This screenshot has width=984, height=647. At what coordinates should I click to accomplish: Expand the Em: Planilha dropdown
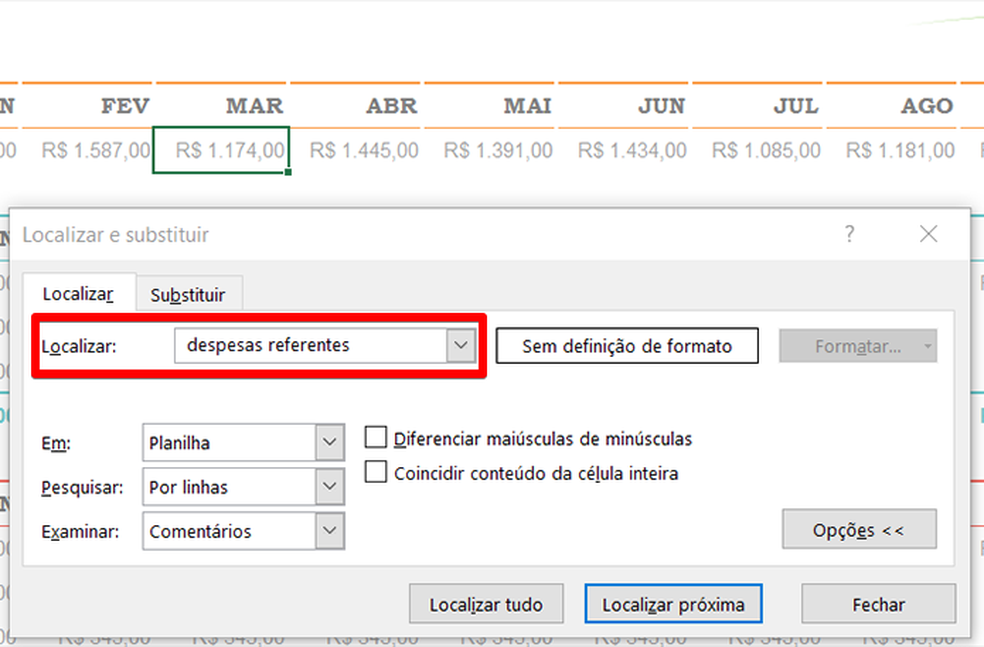tap(330, 442)
